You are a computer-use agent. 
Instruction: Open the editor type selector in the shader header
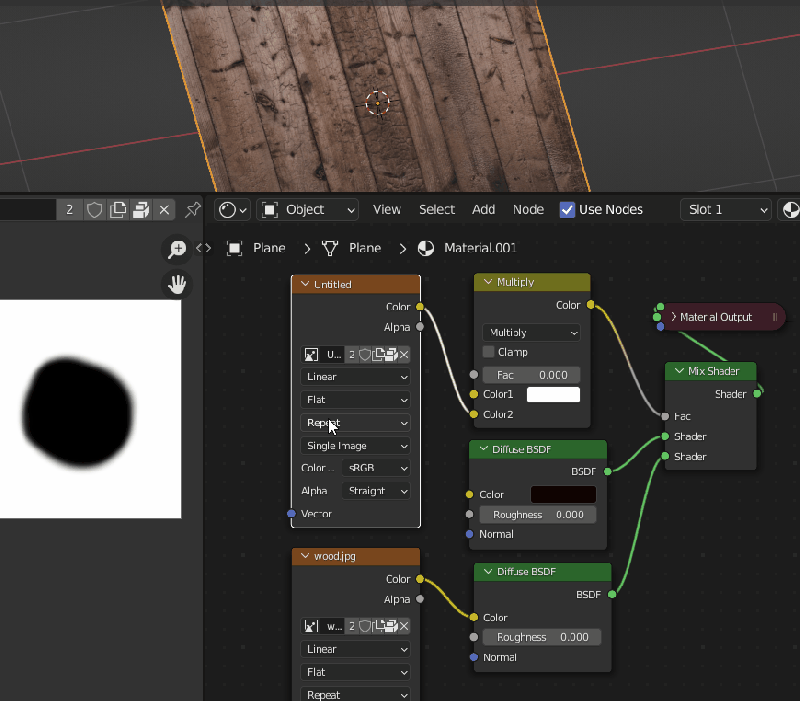tap(231, 209)
